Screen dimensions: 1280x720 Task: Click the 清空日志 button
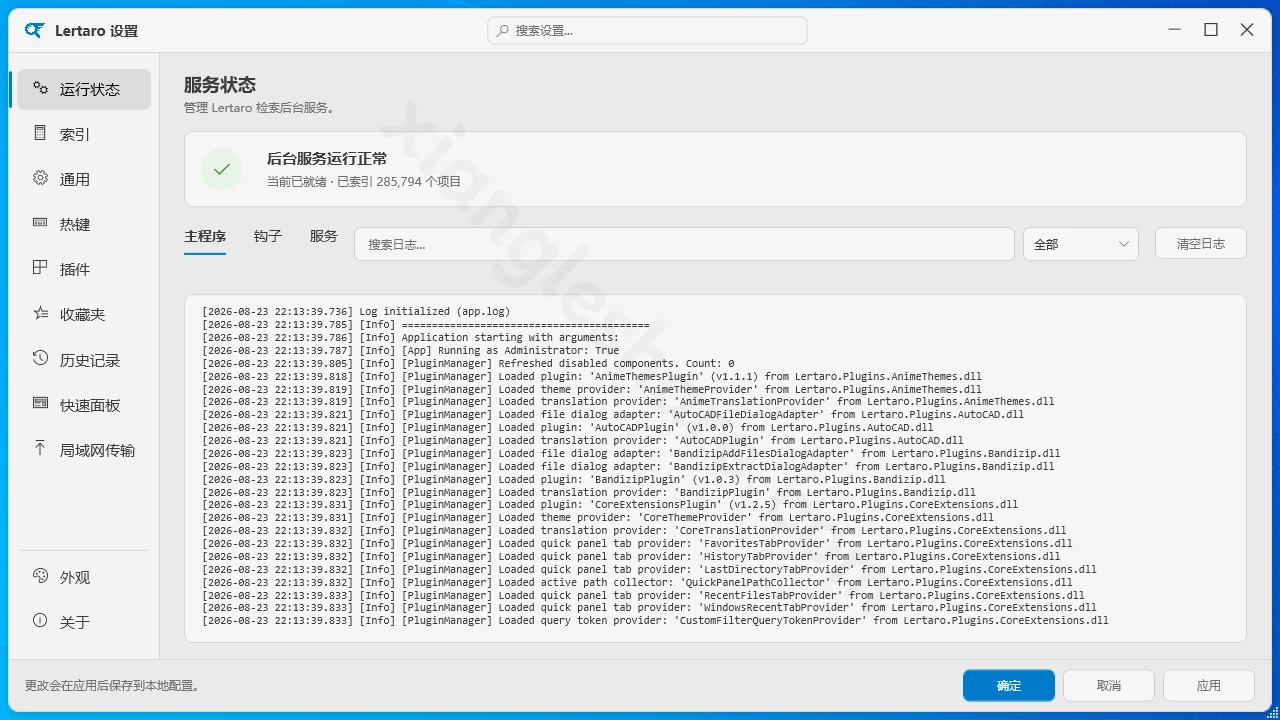click(1201, 244)
